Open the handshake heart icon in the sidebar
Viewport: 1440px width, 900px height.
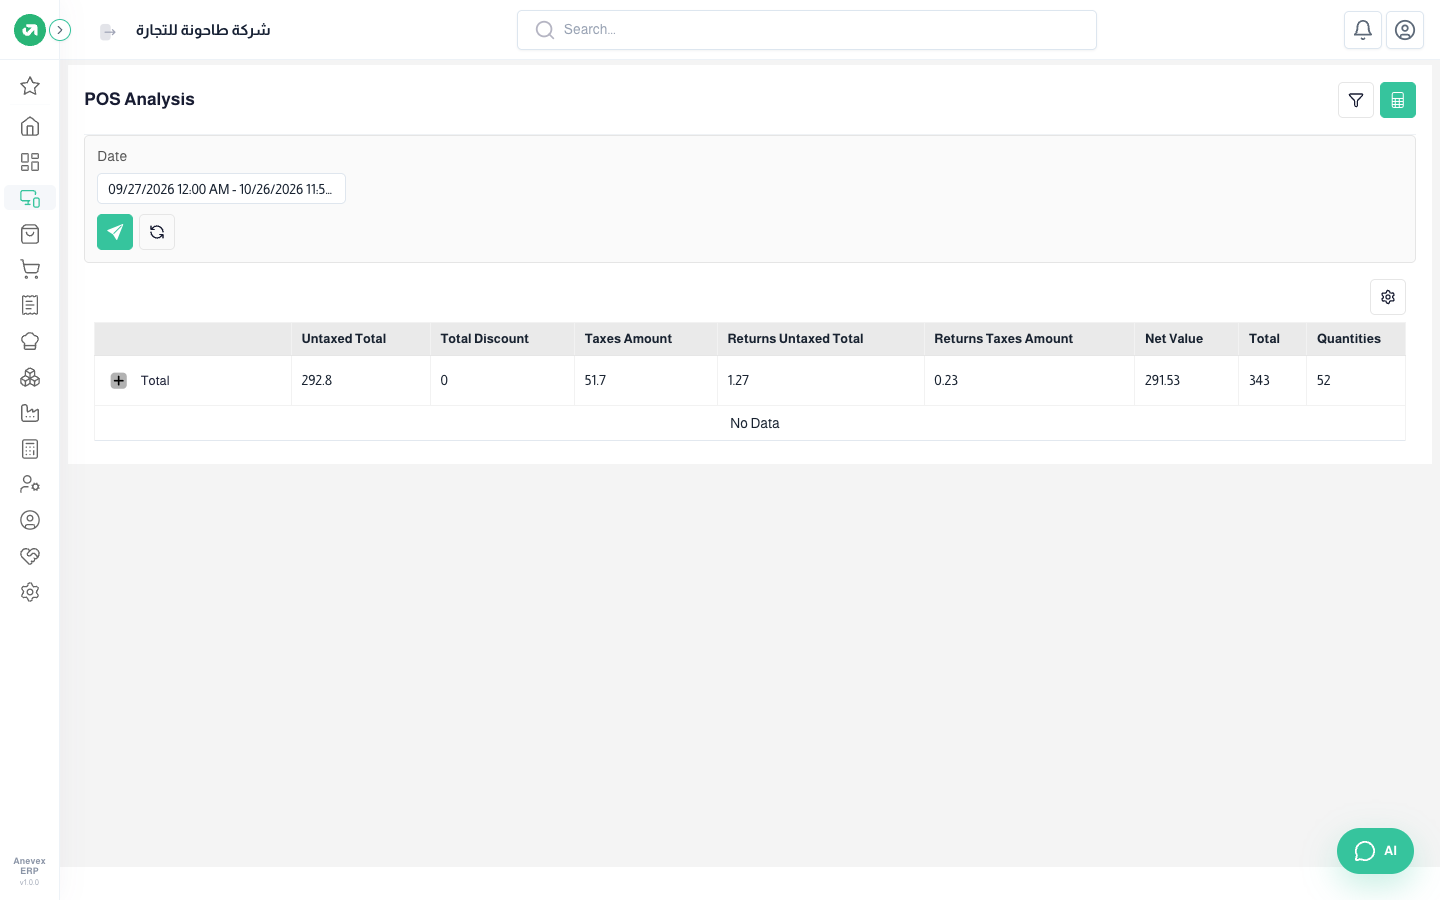pyautogui.click(x=30, y=556)
